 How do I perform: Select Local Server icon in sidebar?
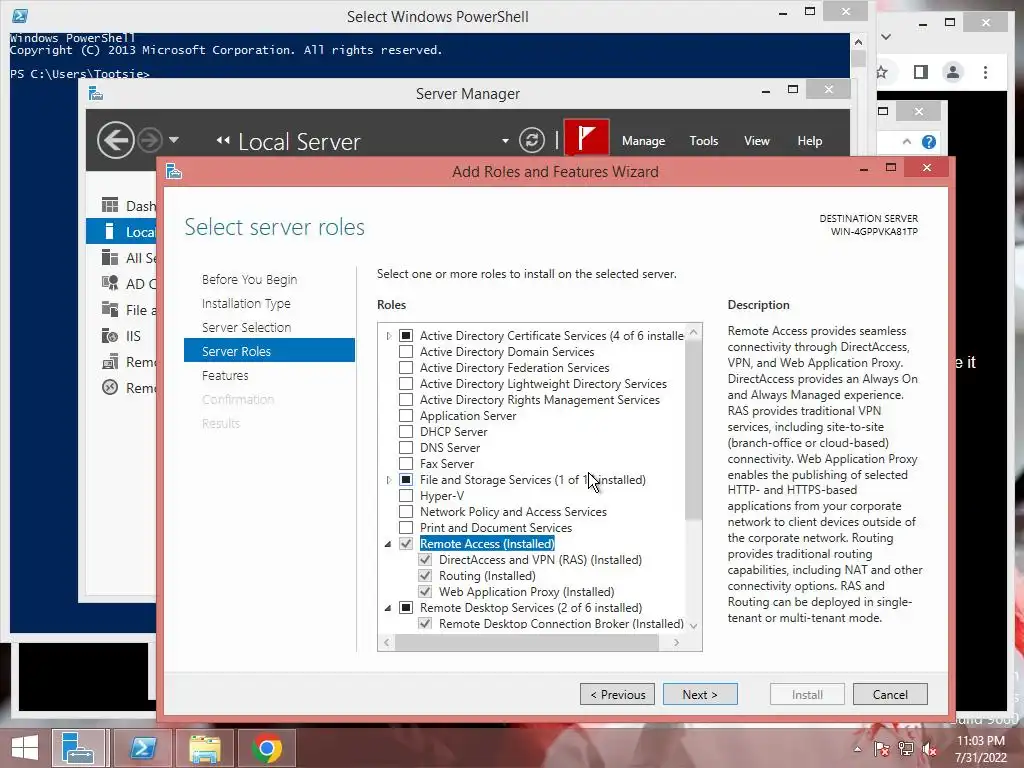(x=110, y=232)
